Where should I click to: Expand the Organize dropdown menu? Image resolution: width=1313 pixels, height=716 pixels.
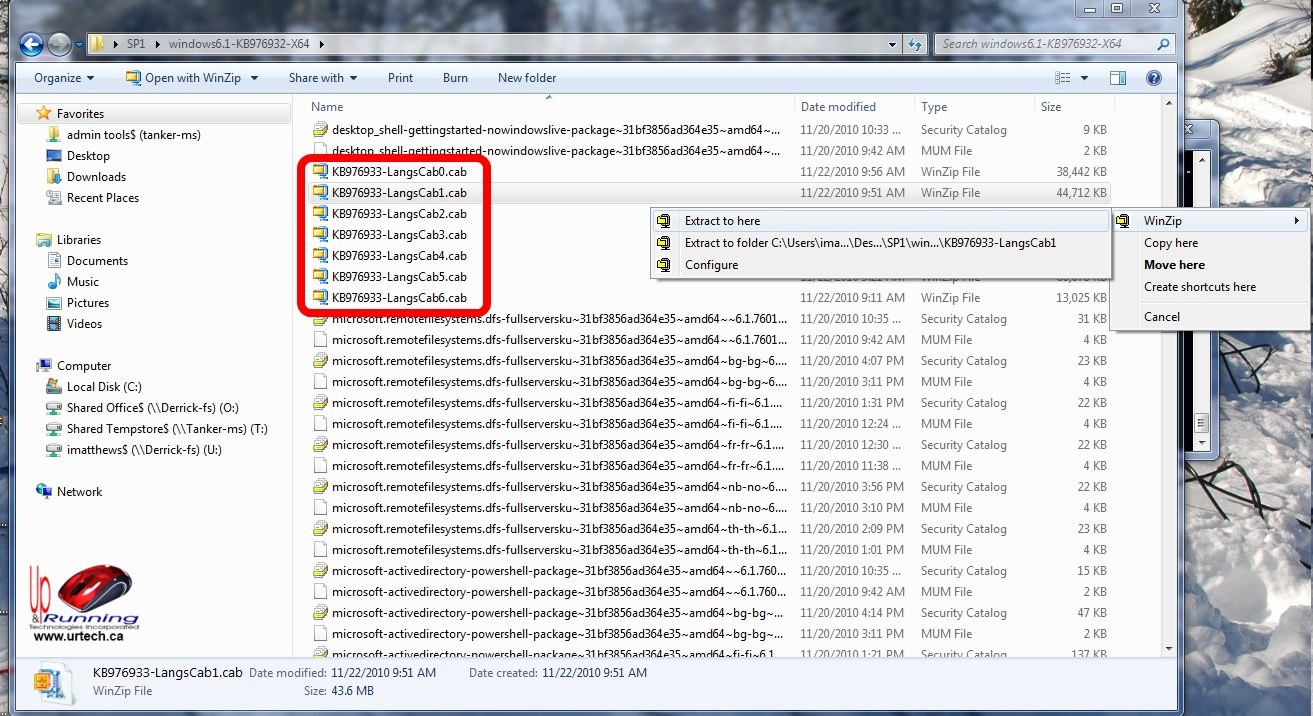[64, 78]
